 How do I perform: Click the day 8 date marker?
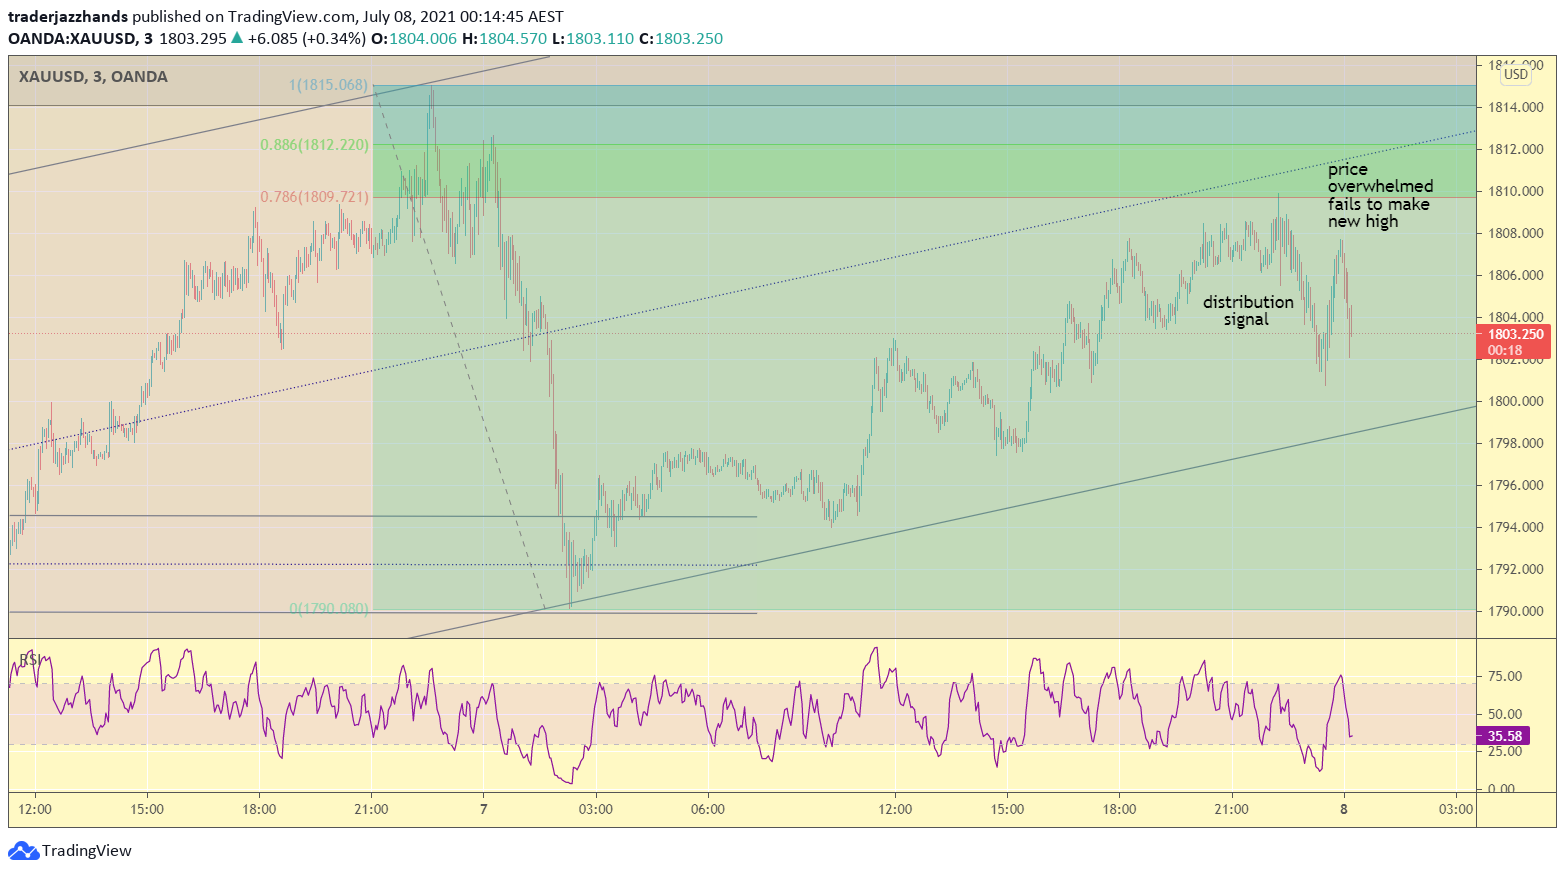coord(1344,809)
